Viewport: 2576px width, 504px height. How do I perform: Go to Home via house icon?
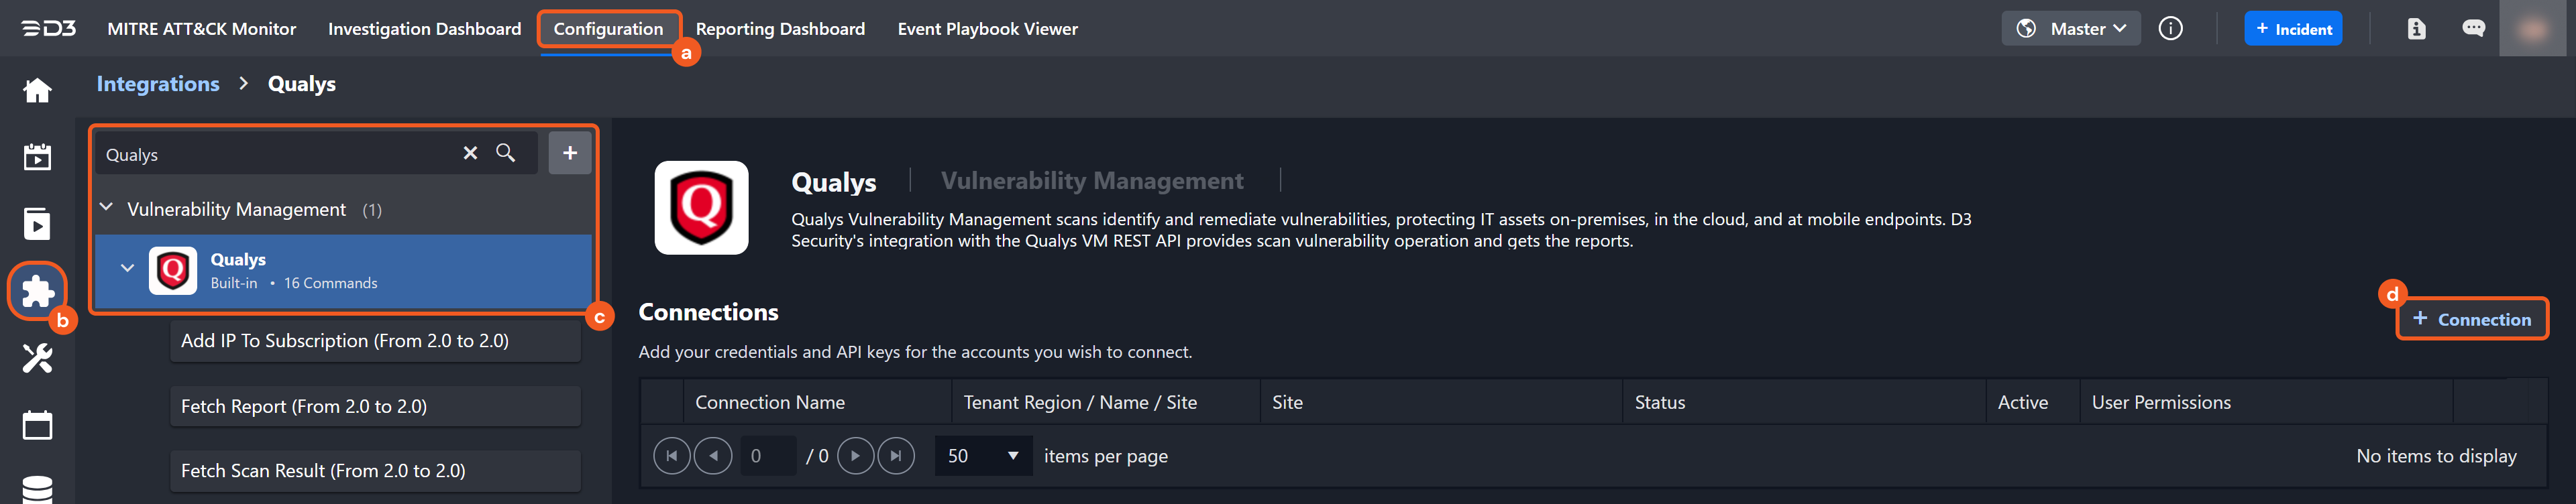point(38,91)
